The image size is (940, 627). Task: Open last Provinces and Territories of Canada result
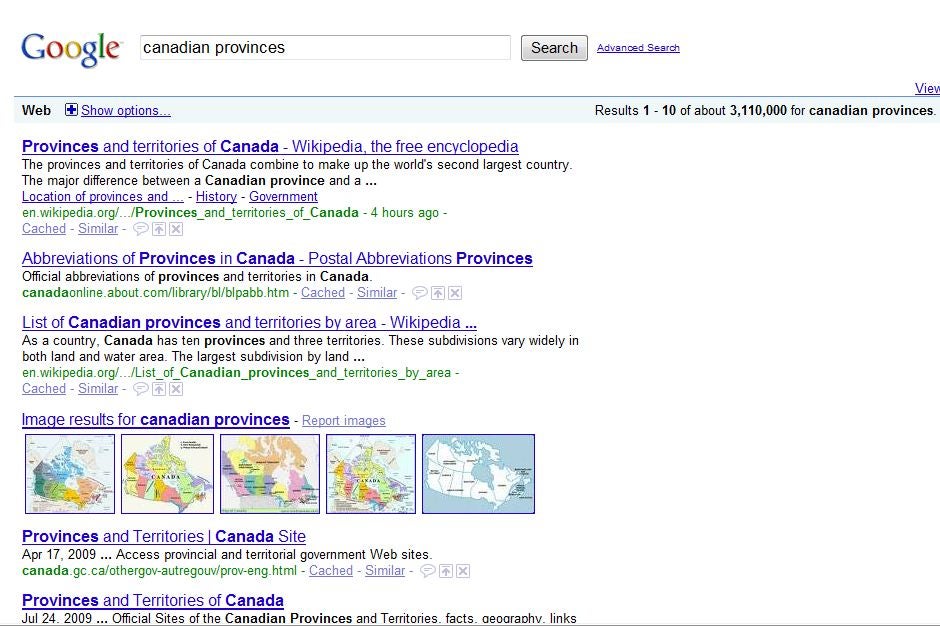coord(152,601)
